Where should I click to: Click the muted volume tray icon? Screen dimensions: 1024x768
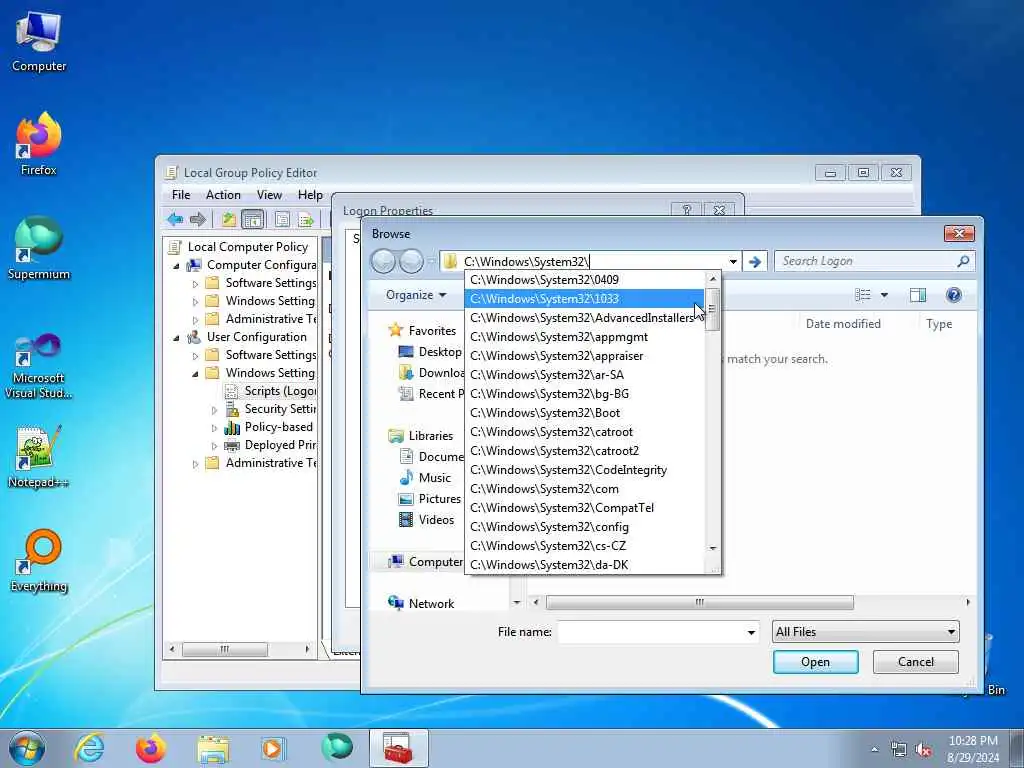coord(923,750)
